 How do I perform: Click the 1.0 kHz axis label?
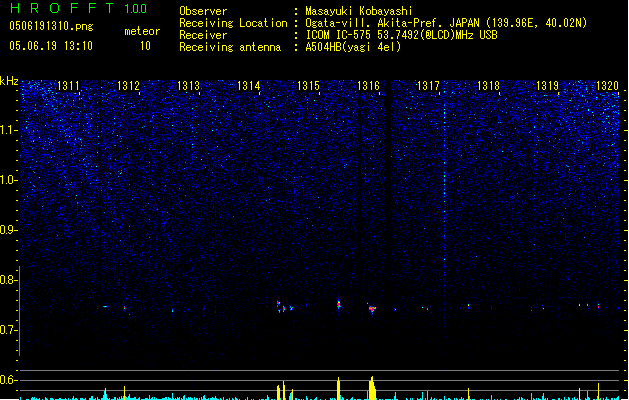9,180
